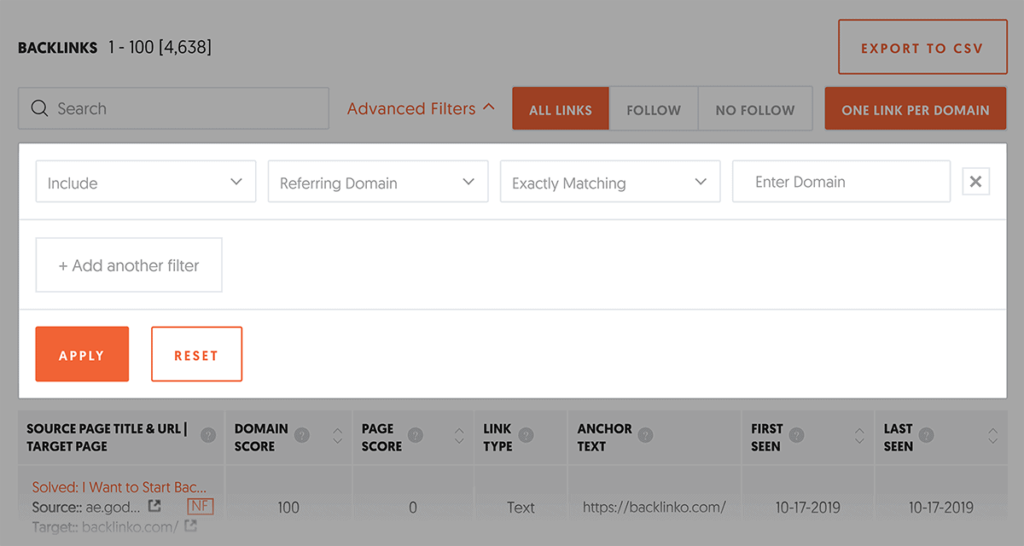Click the search magnifier icon
Screen dimensions: 1024x546
(x=40, y=109)
